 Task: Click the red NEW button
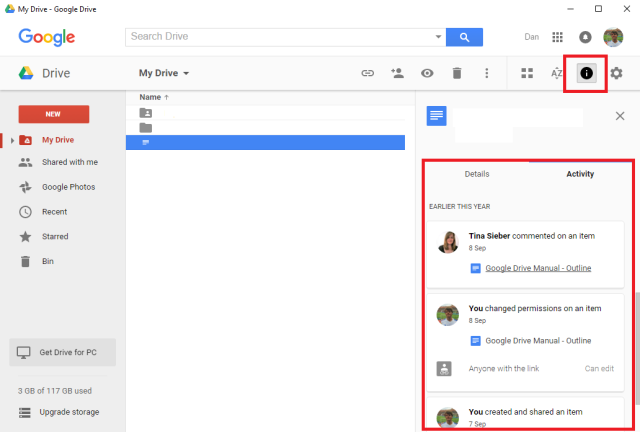pyautogui.click(x=53, y=114)
